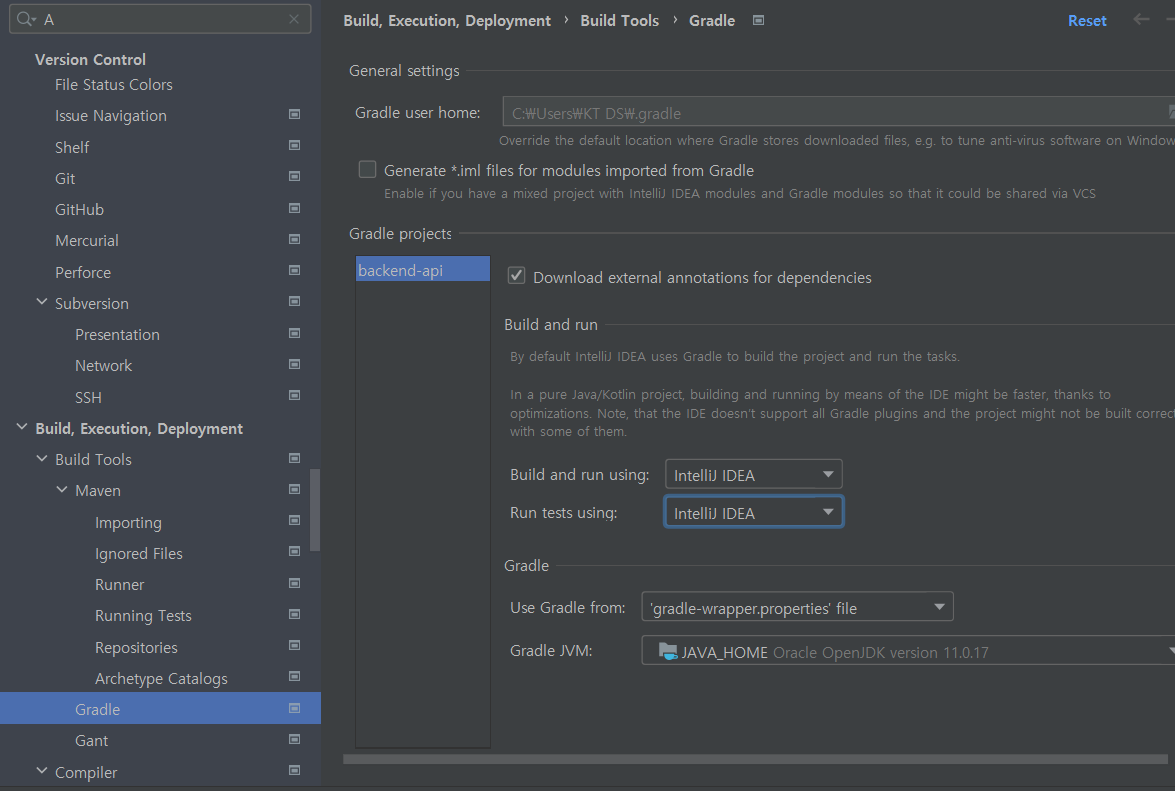This screenshot has width=1175, height=791.
Task: Select Running Tests under Maven
Action: tap(143, 616)
